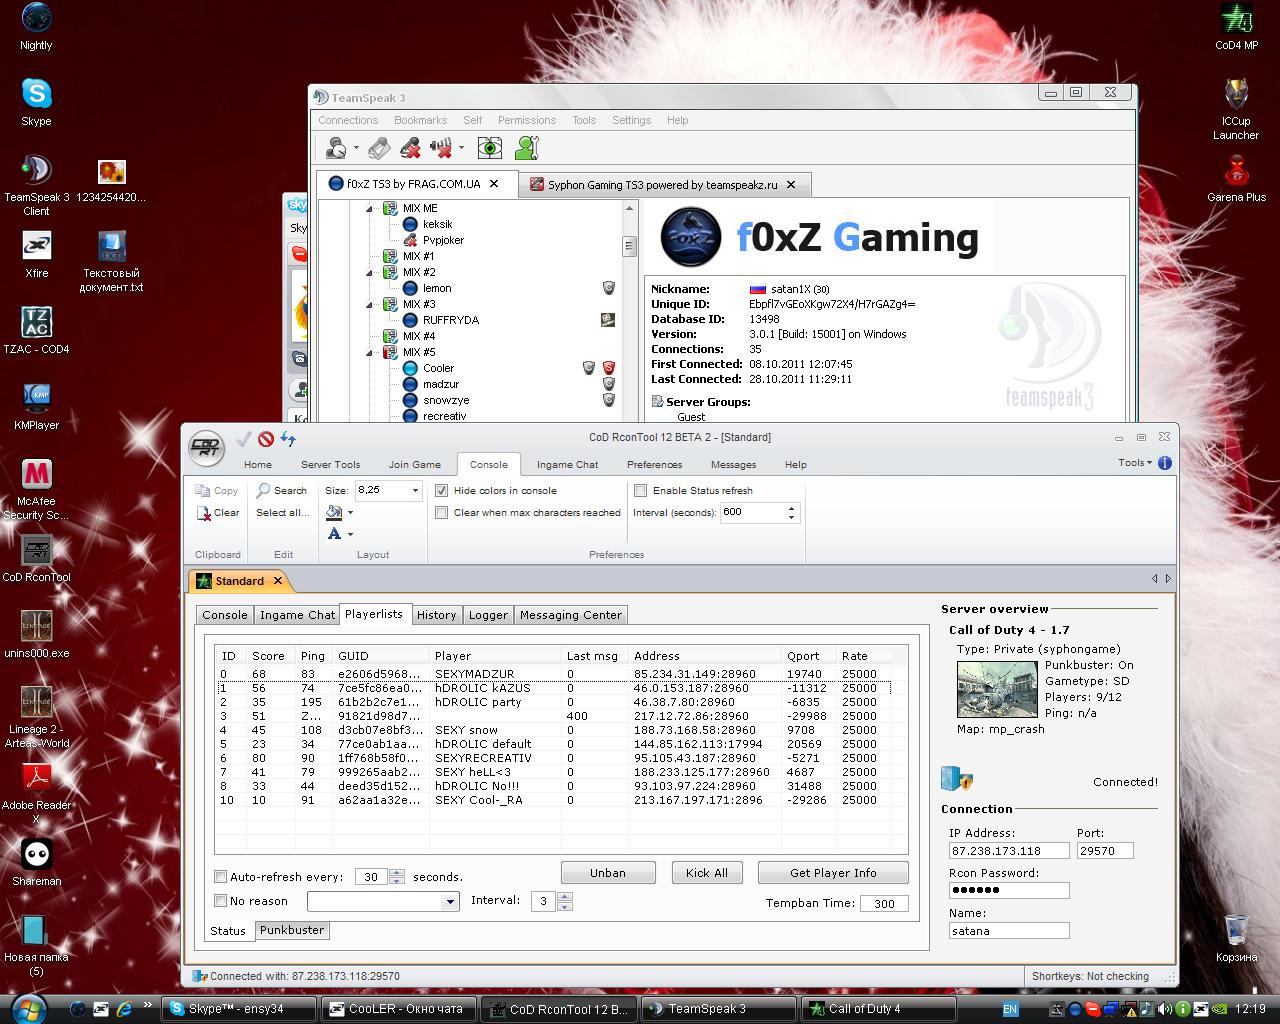Collapse the MIX ME channel
The width and height of the screenshot is (1280, 1024).
point(369,209)
